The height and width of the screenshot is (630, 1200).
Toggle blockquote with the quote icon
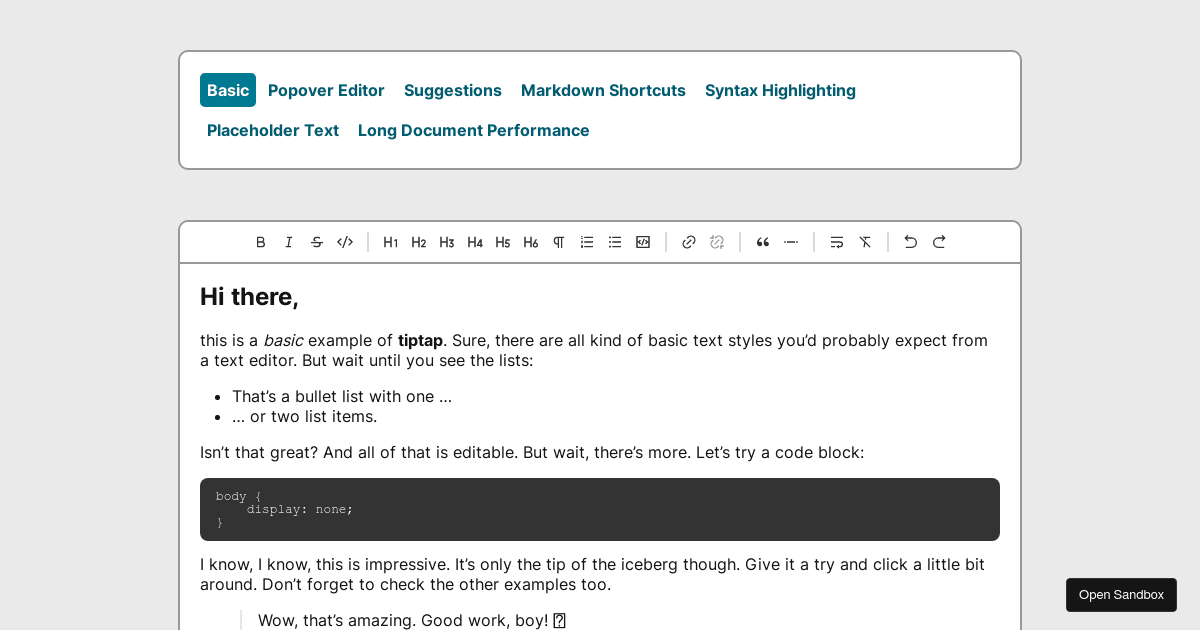pos(763,242)
